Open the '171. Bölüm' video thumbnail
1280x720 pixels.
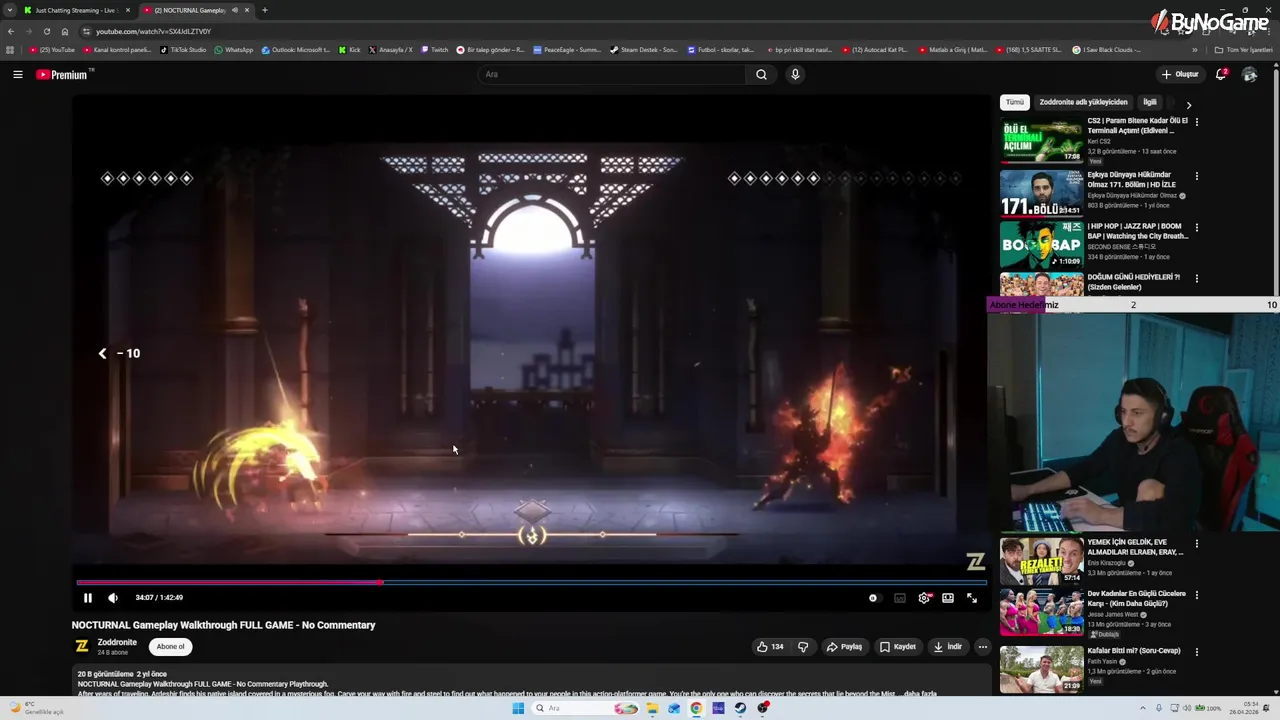point(1042,192)
